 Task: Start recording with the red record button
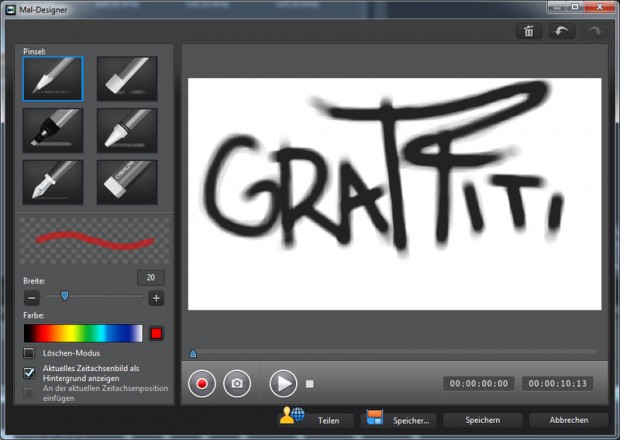point(203,383)
